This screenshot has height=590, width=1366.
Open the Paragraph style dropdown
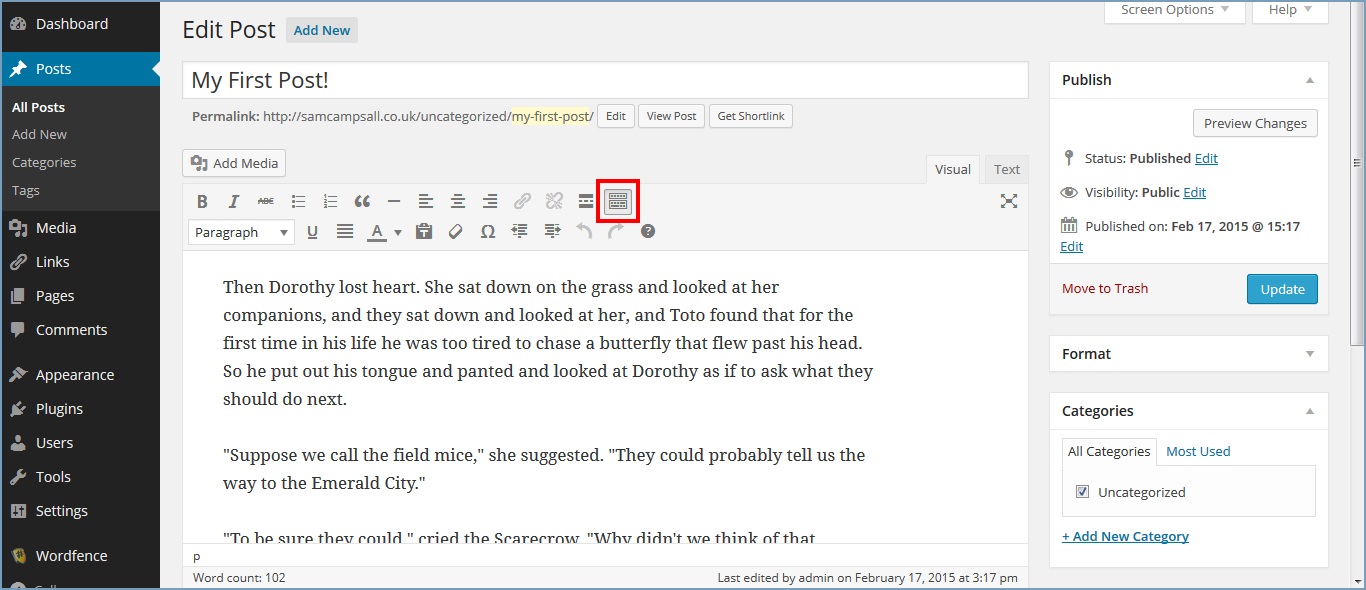click(x=240, y=231)
